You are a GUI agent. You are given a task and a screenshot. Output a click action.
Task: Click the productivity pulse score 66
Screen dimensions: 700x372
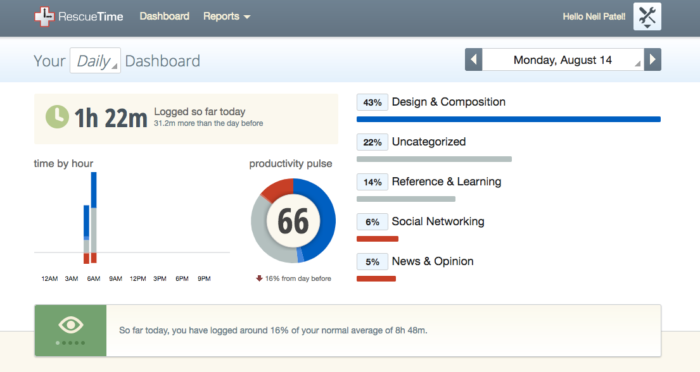(x=293, y=221)
